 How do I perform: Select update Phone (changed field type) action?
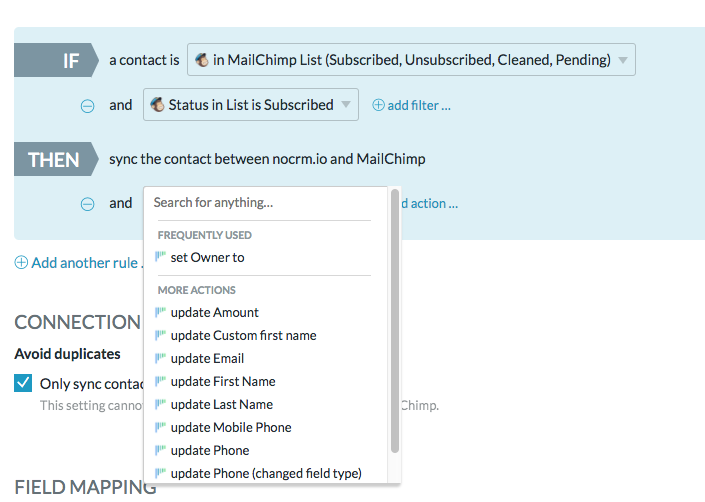(266, 473)
